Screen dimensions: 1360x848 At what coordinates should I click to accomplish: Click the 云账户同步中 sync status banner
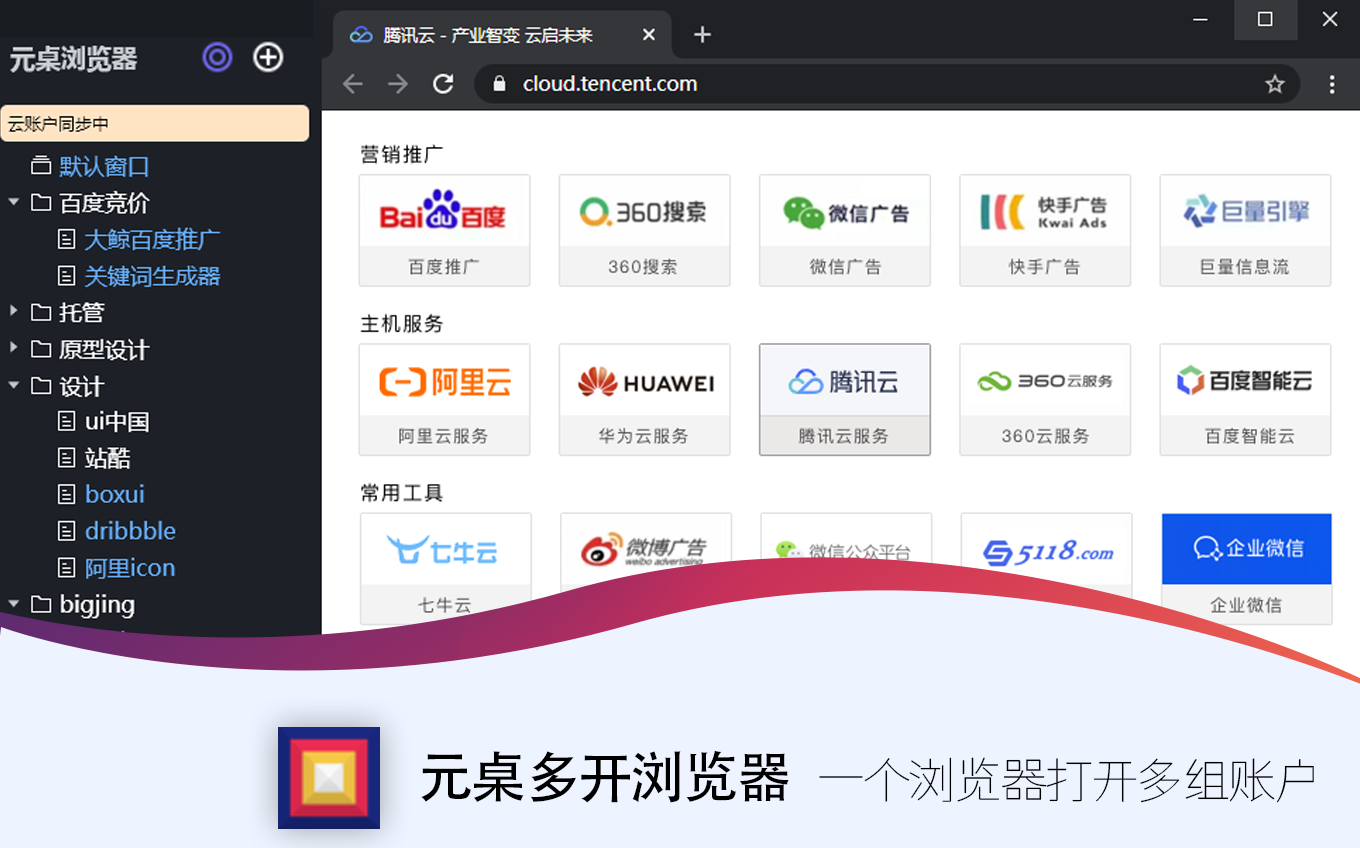[155, 124]
